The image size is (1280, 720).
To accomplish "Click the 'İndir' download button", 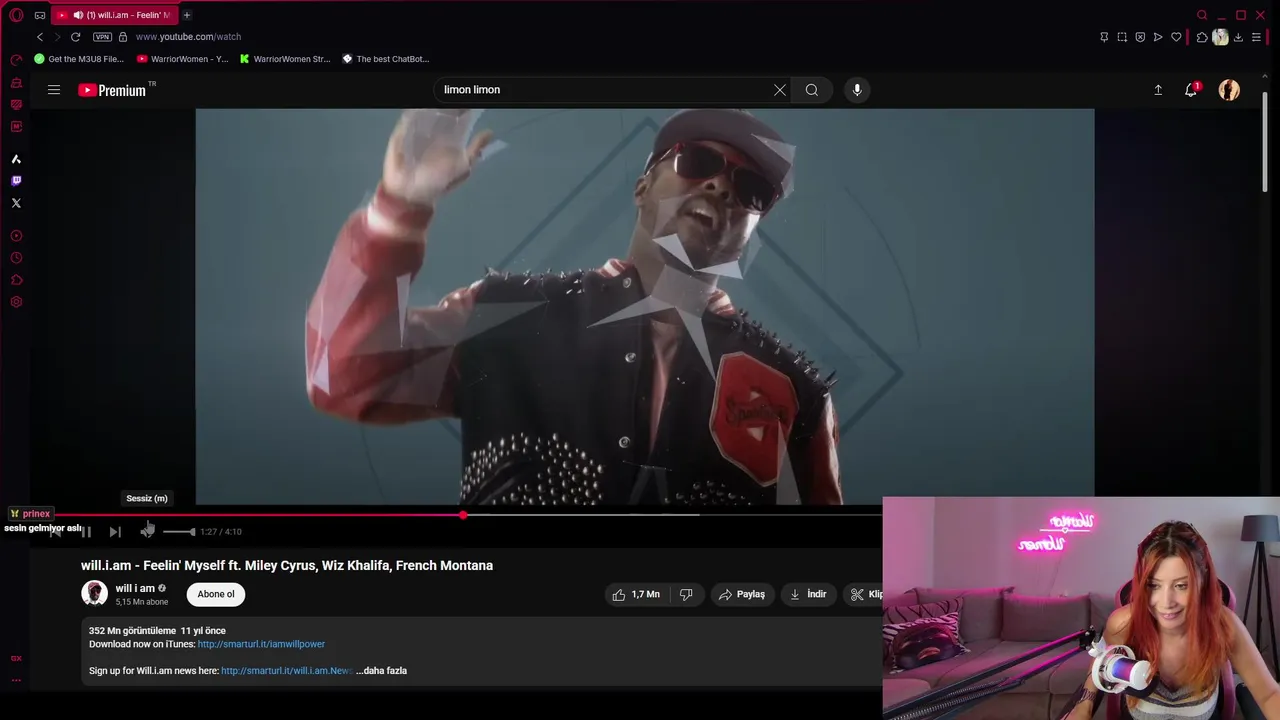I will click(x=808, y=594).
